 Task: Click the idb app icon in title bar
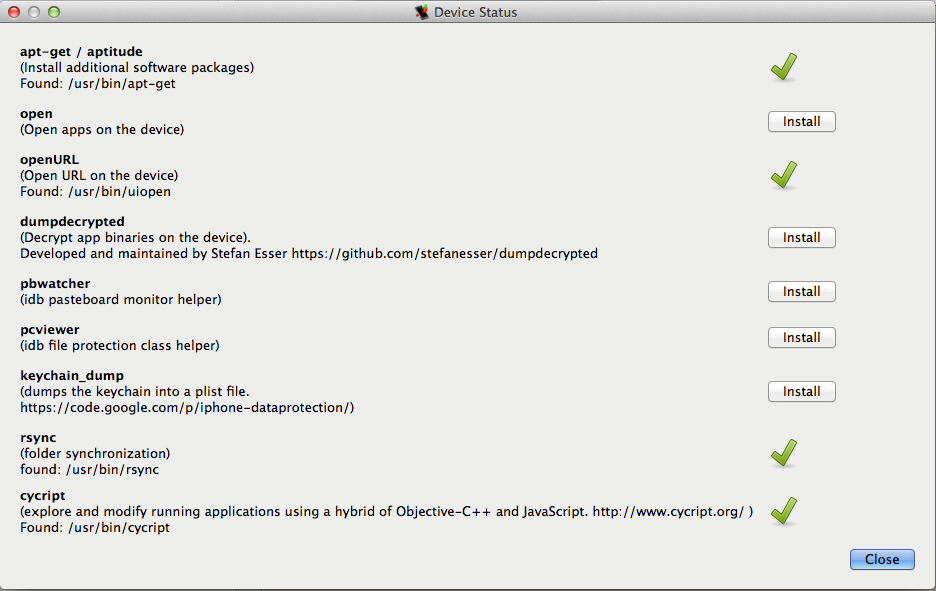coord(422,13)
